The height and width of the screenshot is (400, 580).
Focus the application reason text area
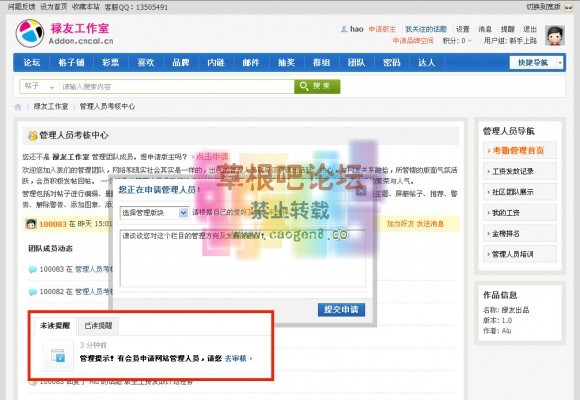(243, 258)
